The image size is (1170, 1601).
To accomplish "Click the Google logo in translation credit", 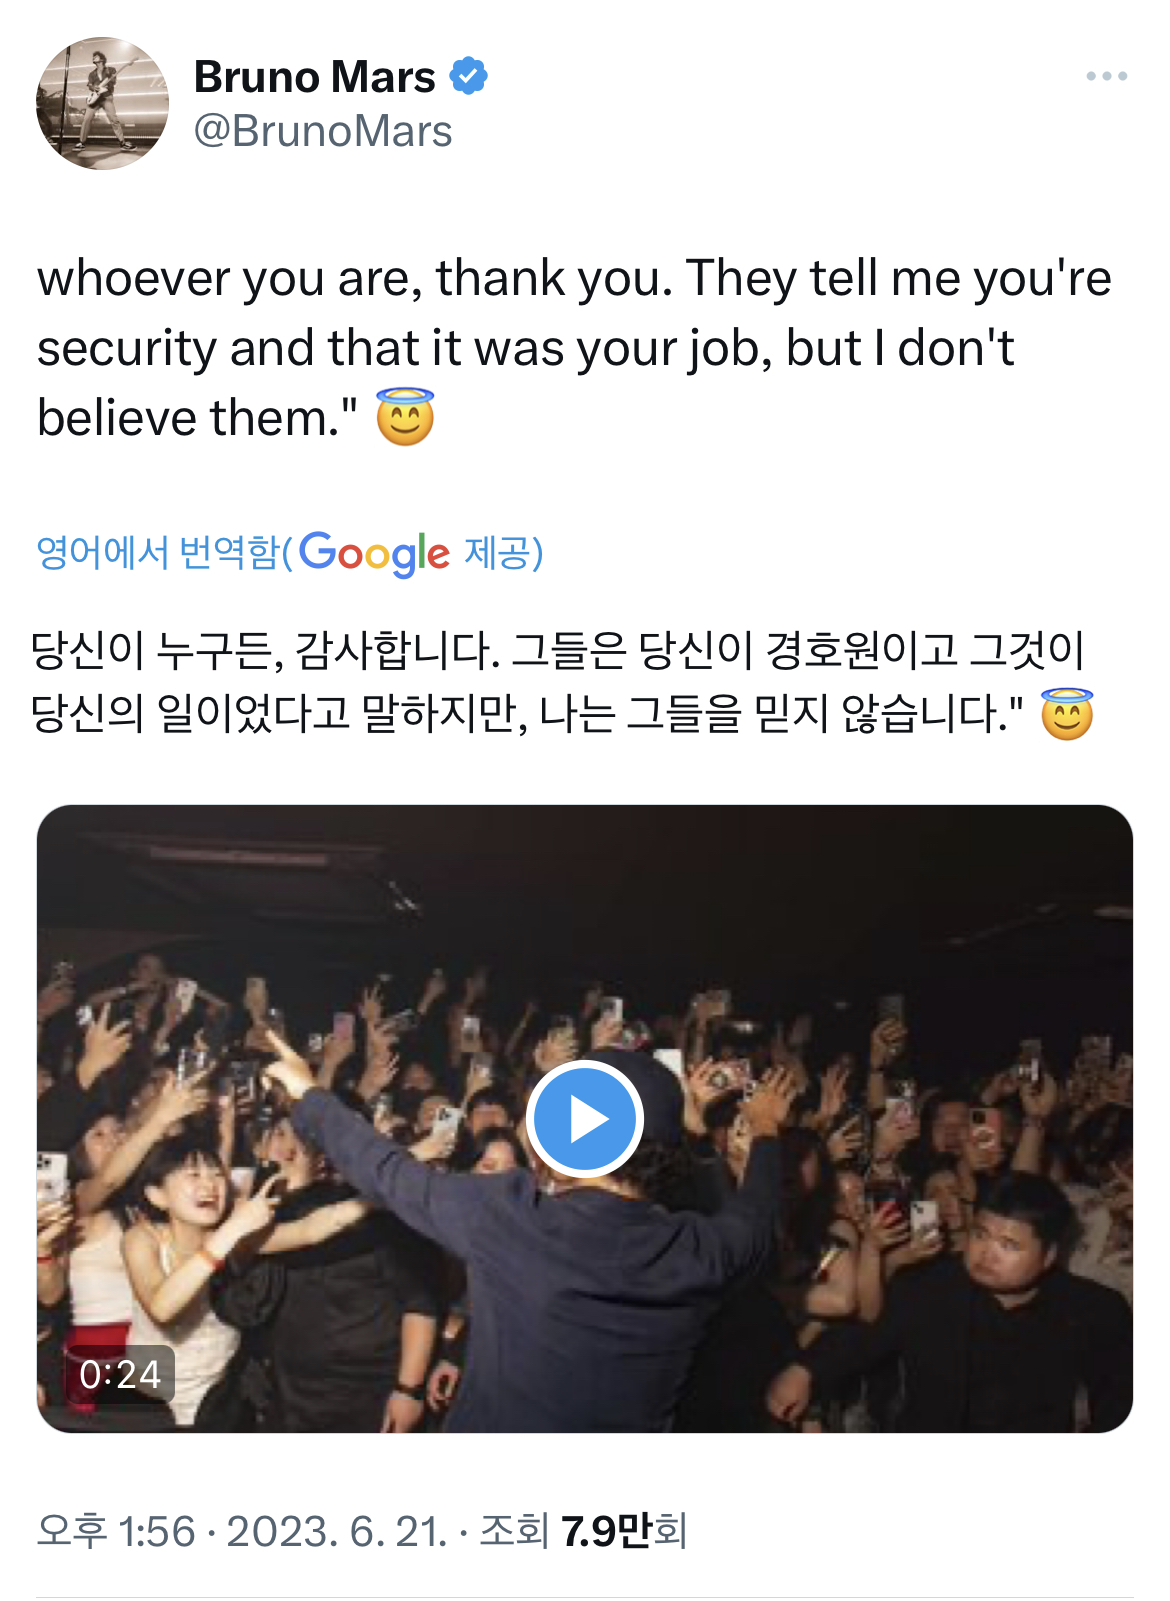I will (x=374, y=553).
